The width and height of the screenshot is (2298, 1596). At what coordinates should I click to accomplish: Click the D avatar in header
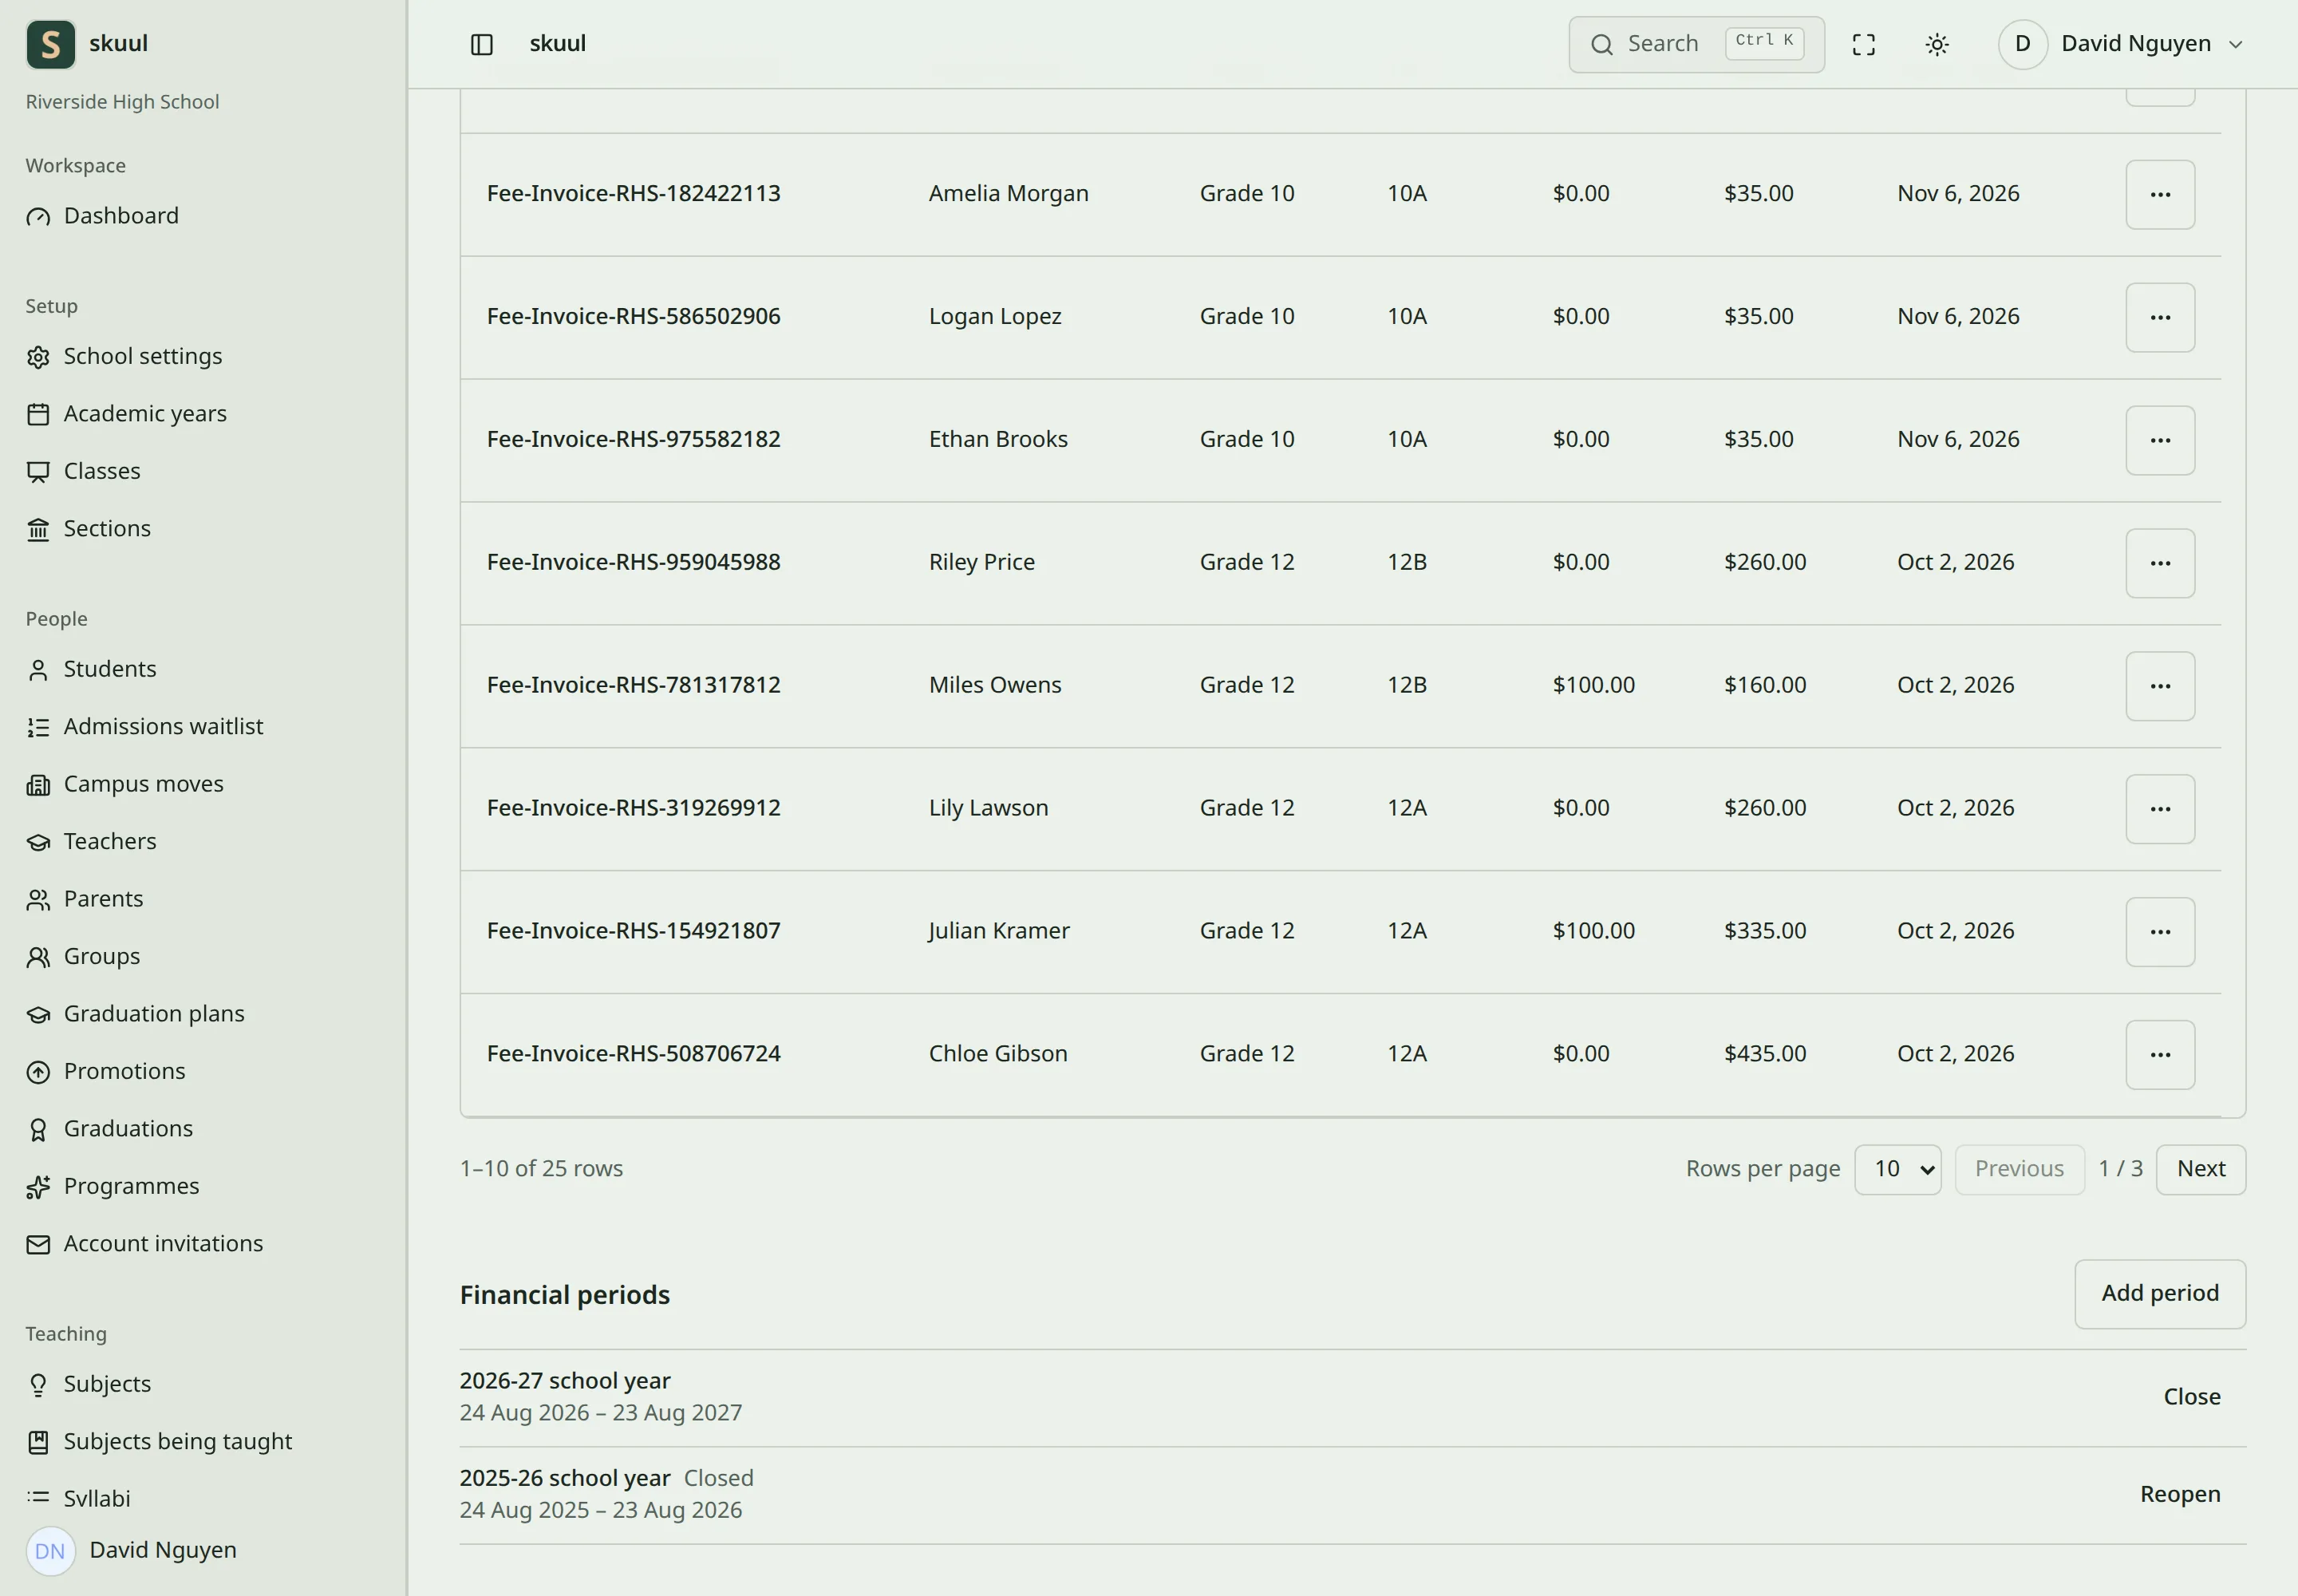(2022, 44)
